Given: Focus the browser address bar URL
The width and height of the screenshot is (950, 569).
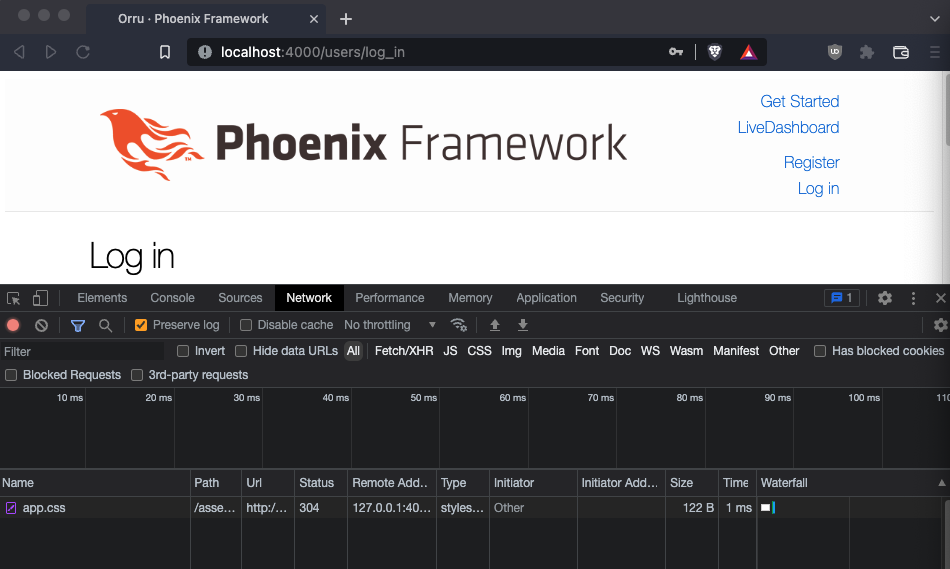Looking at the screenshot, I should (313, 52).
